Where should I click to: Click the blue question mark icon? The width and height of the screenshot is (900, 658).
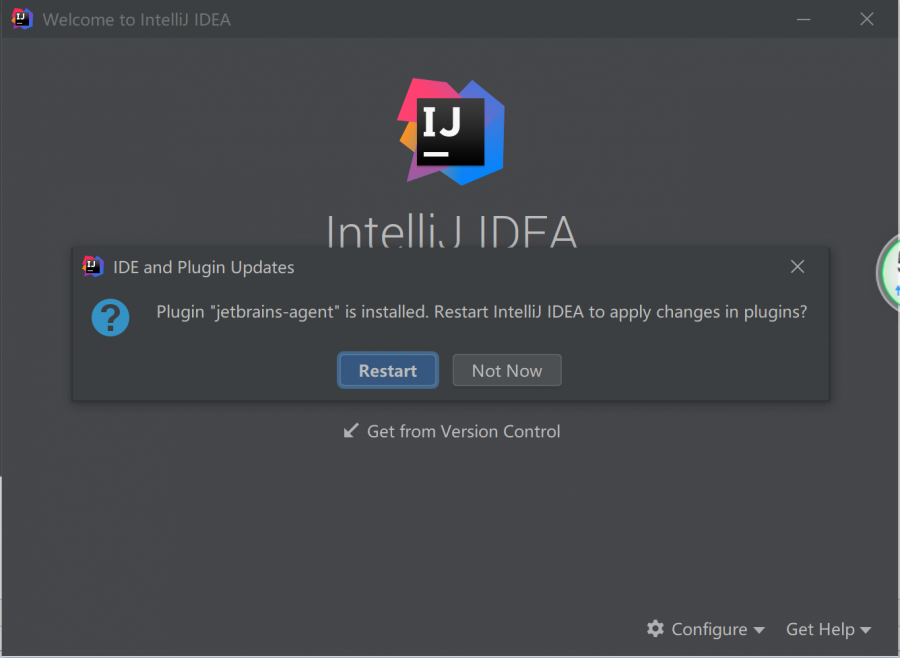coord(110,317)
